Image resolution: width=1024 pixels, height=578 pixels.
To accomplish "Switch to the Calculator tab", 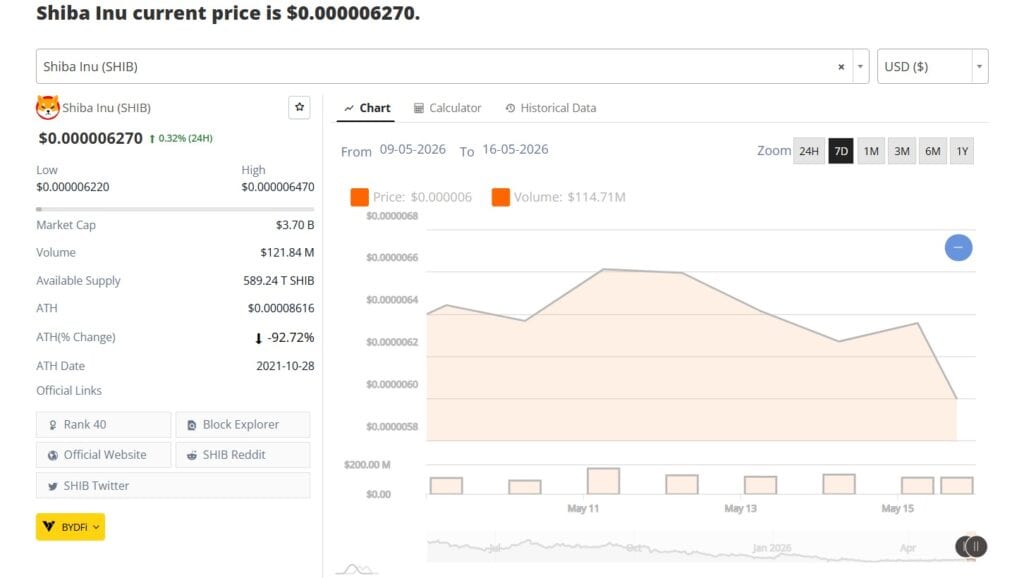I will 447,108.
